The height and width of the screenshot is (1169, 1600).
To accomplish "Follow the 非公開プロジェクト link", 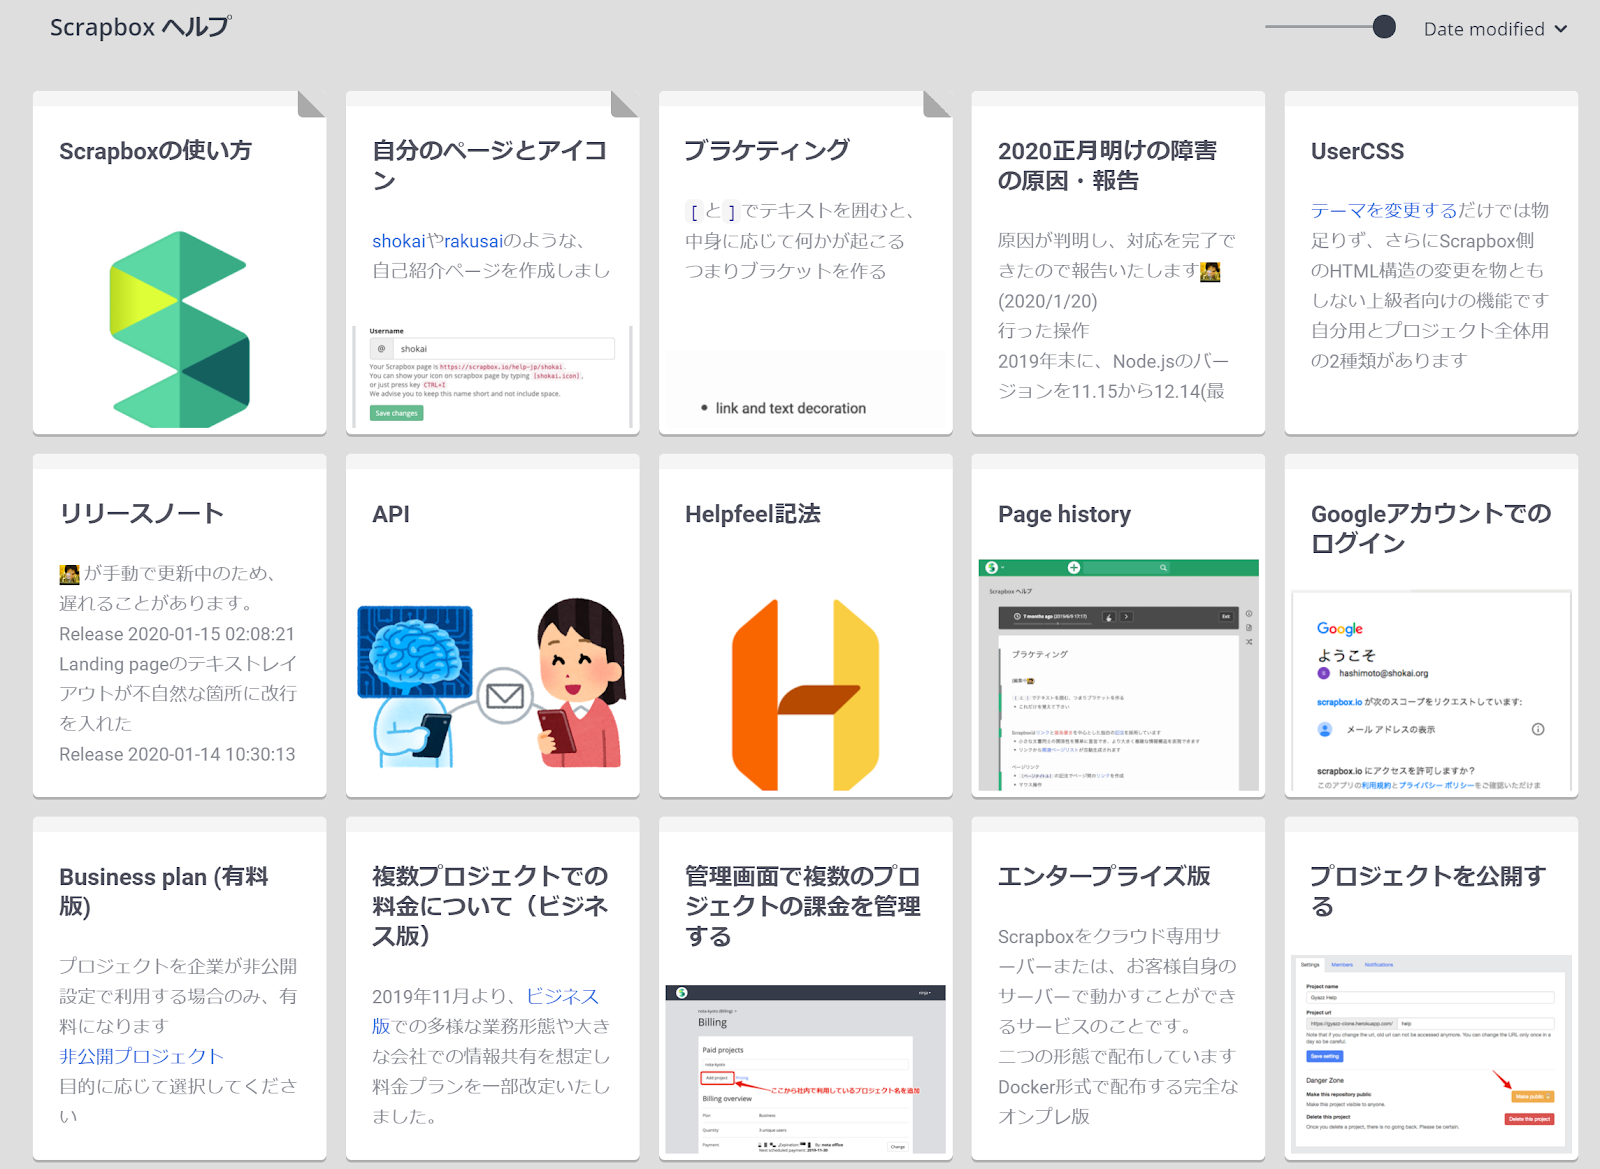I will [x=141, y=1056].
